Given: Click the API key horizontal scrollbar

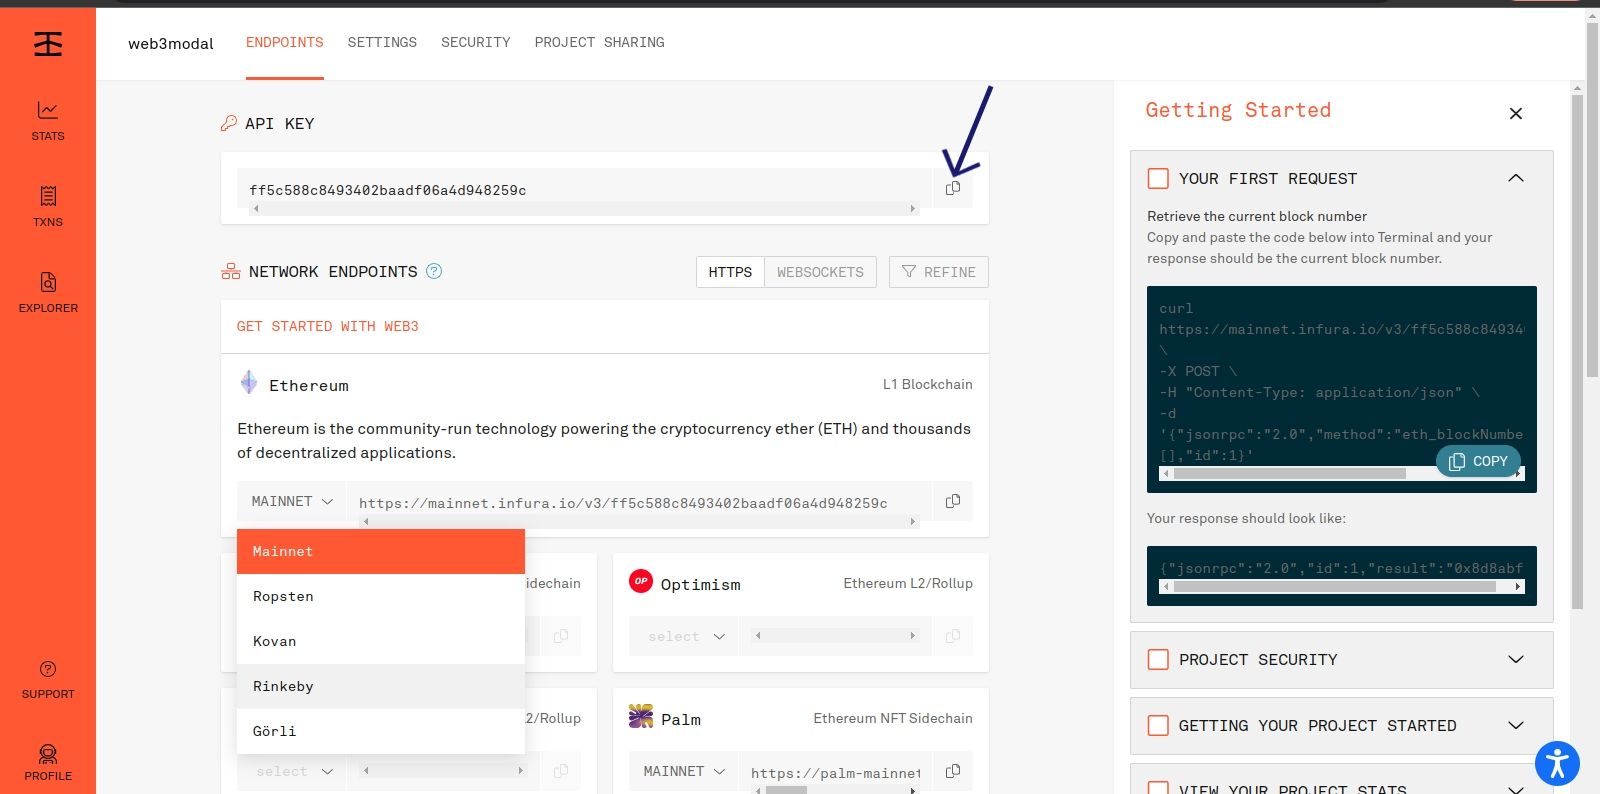Looking at the screenshot, I should tap(584, 208).
